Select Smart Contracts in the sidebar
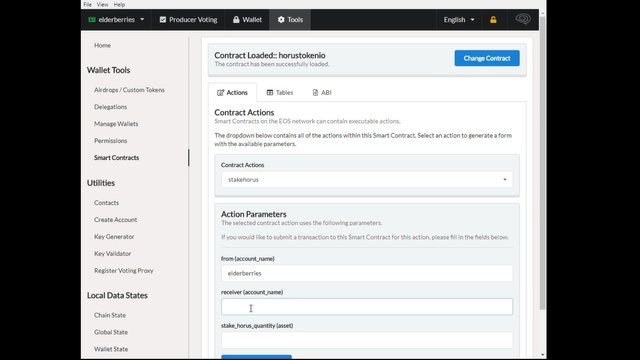This screenshot has width=640, height=360. coord(116,158)
